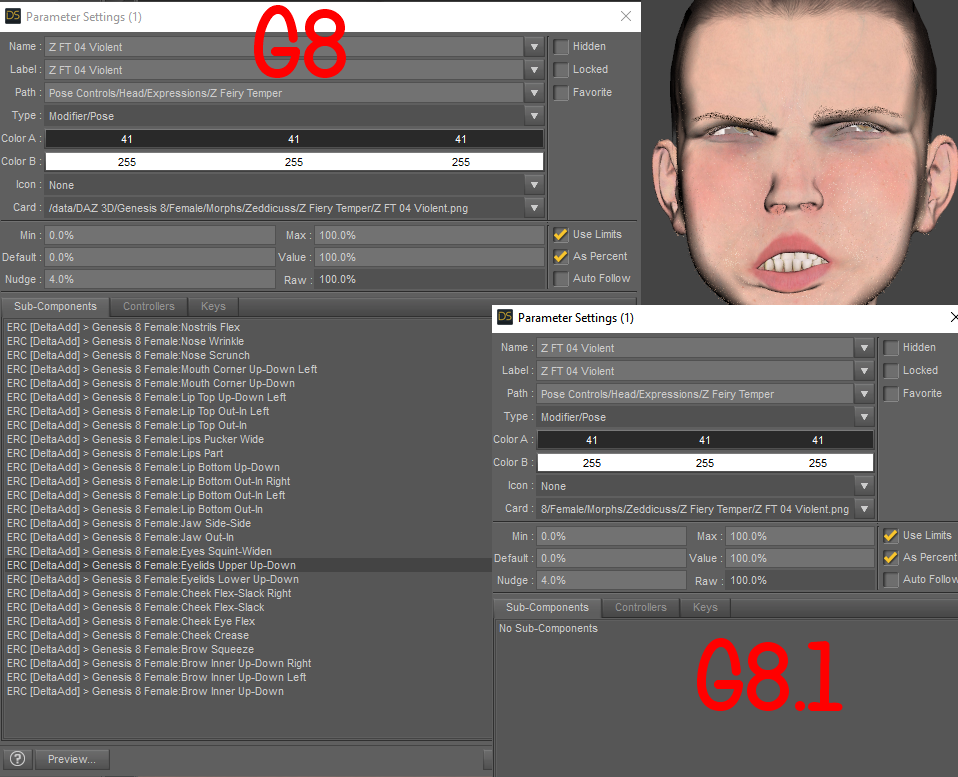Click Color A swatch in G8.1 window
958x777 pixels.
pos(705,440)
